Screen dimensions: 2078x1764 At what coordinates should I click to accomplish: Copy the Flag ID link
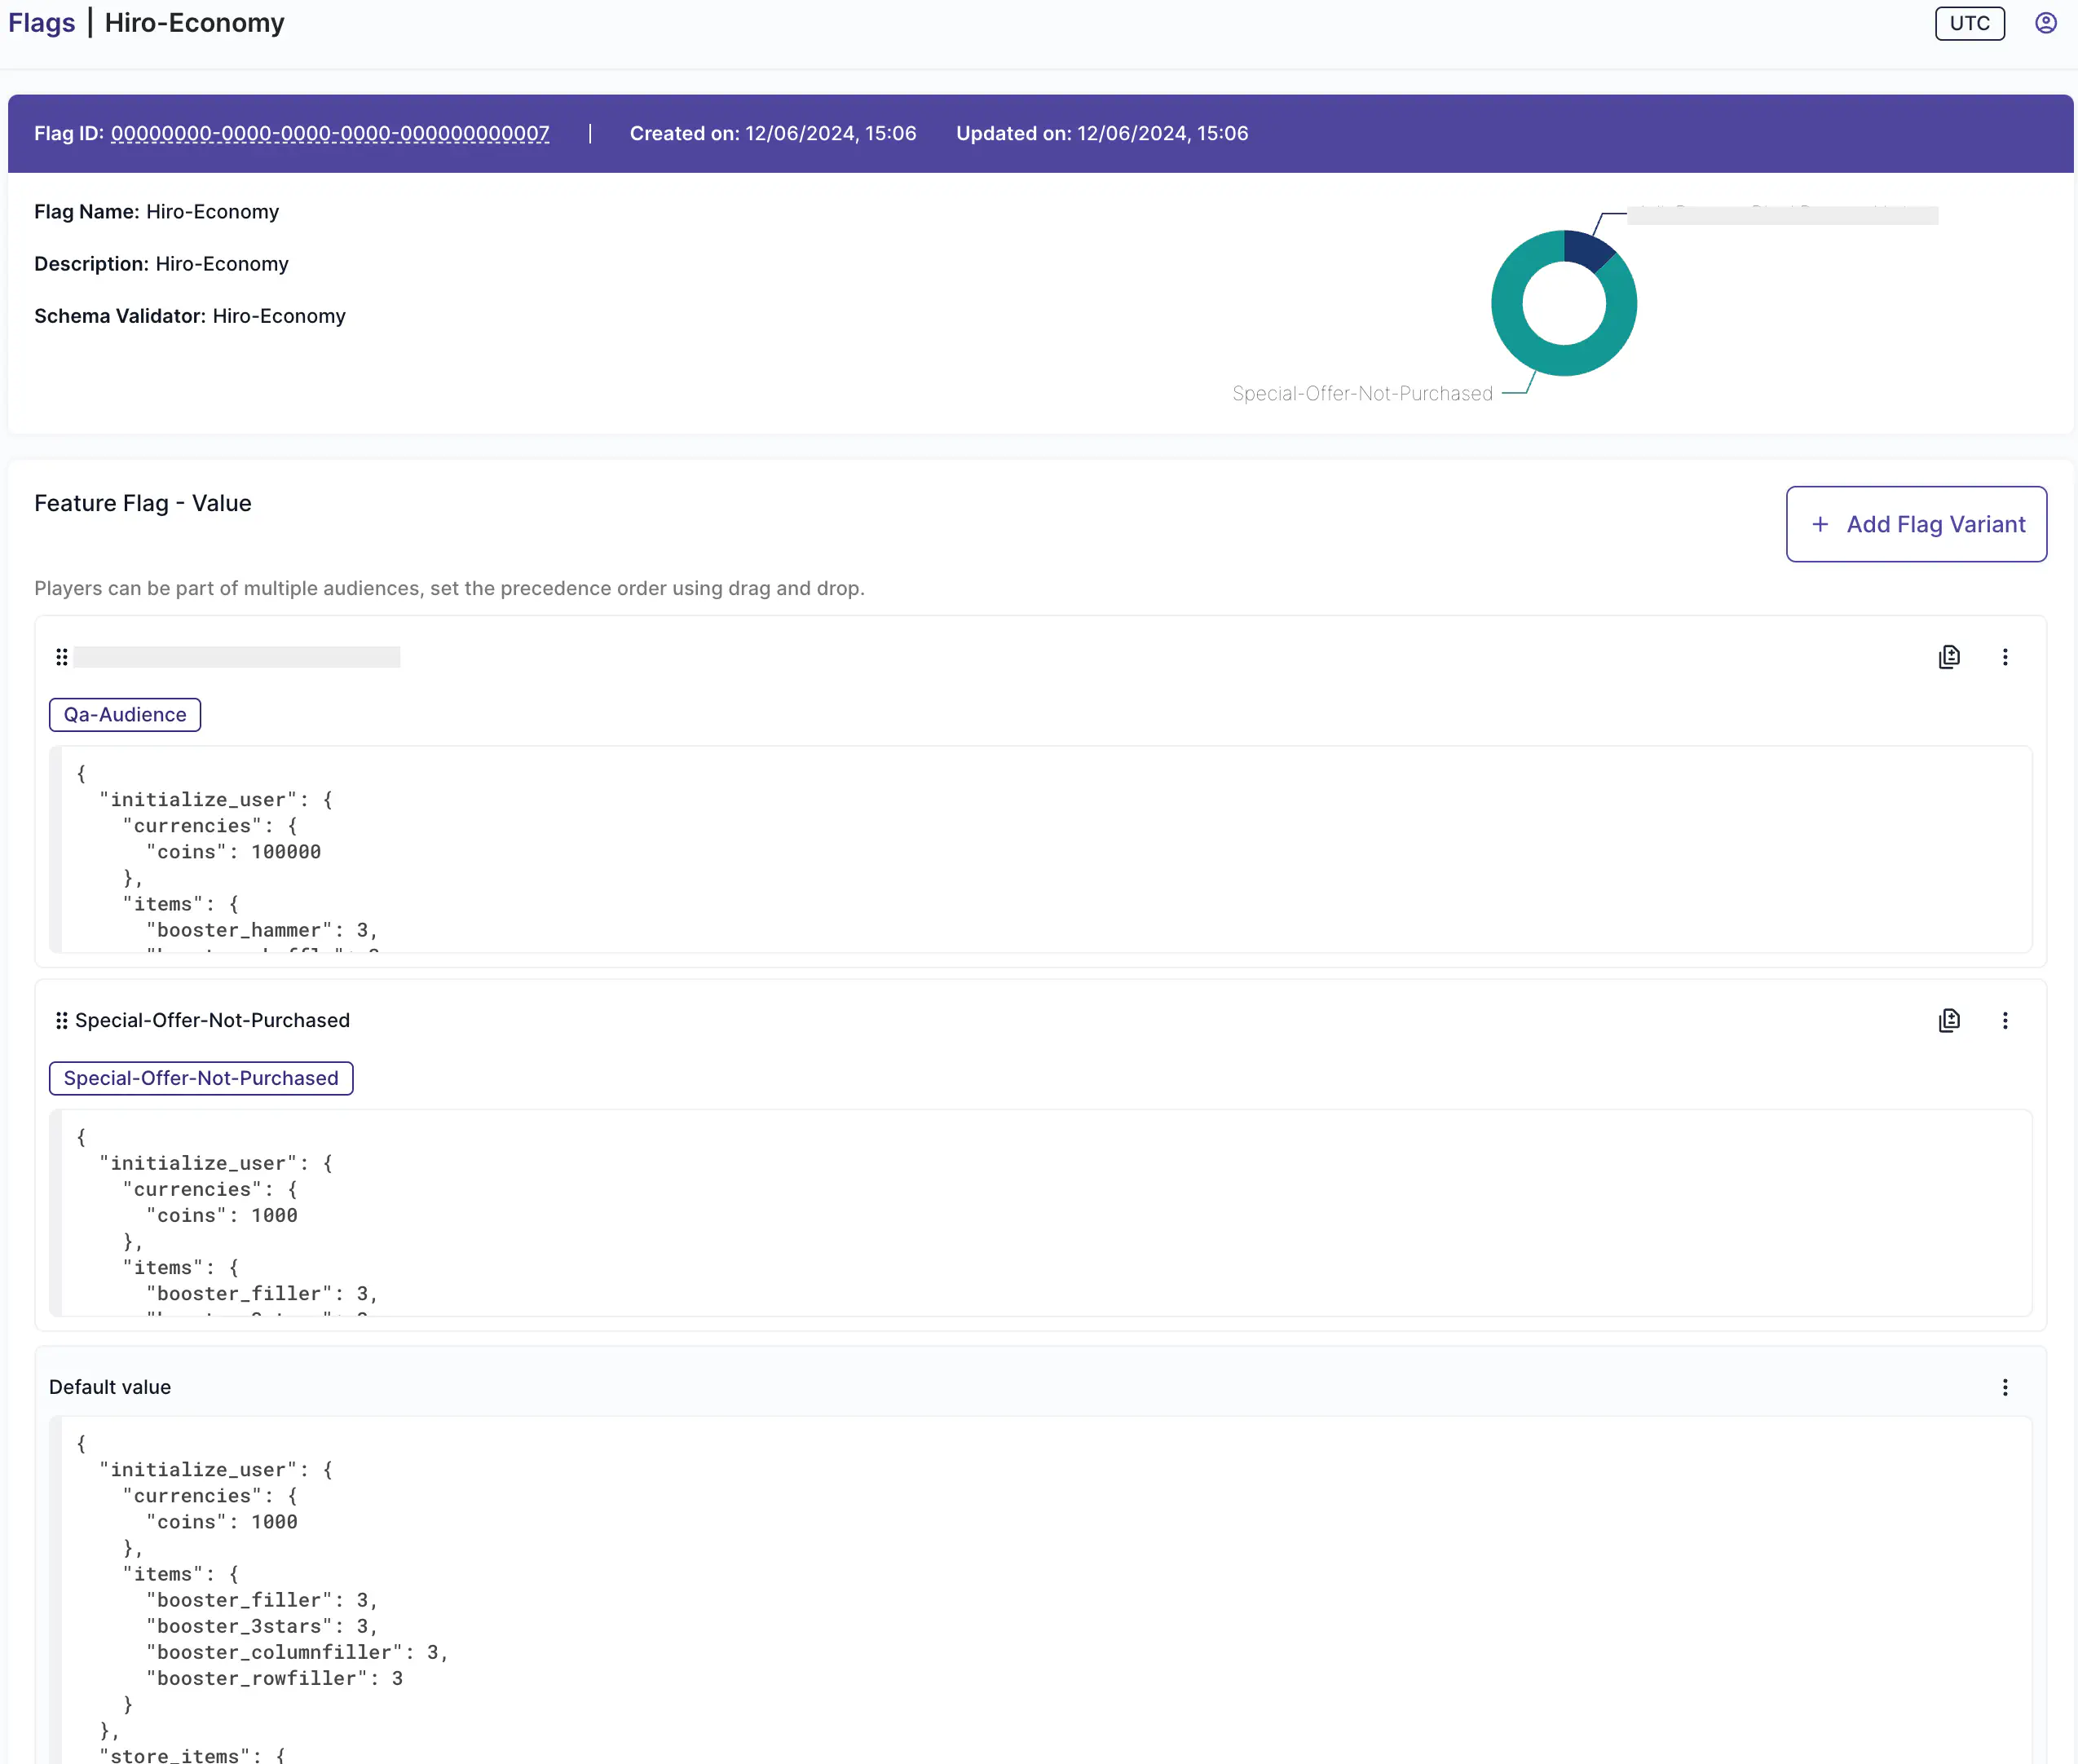[x=329, y=133]
